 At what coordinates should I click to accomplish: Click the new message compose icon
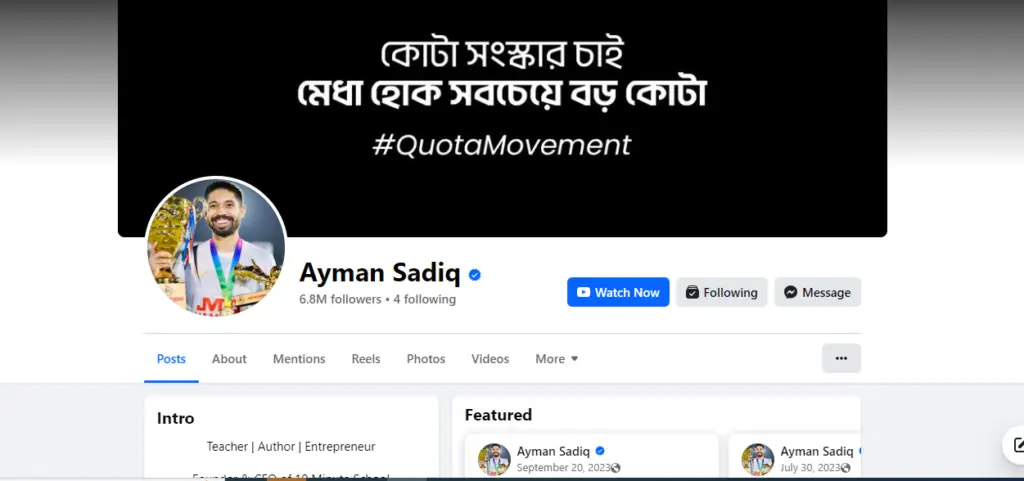(x=1016, y=445)
